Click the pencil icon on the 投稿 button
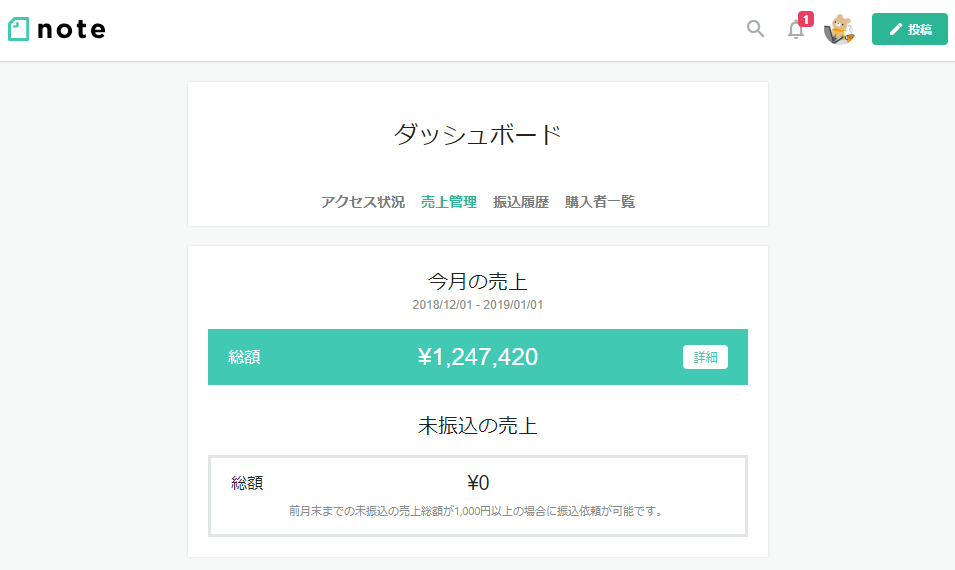This screenshot has width=955, height=570. pos(896,30)
